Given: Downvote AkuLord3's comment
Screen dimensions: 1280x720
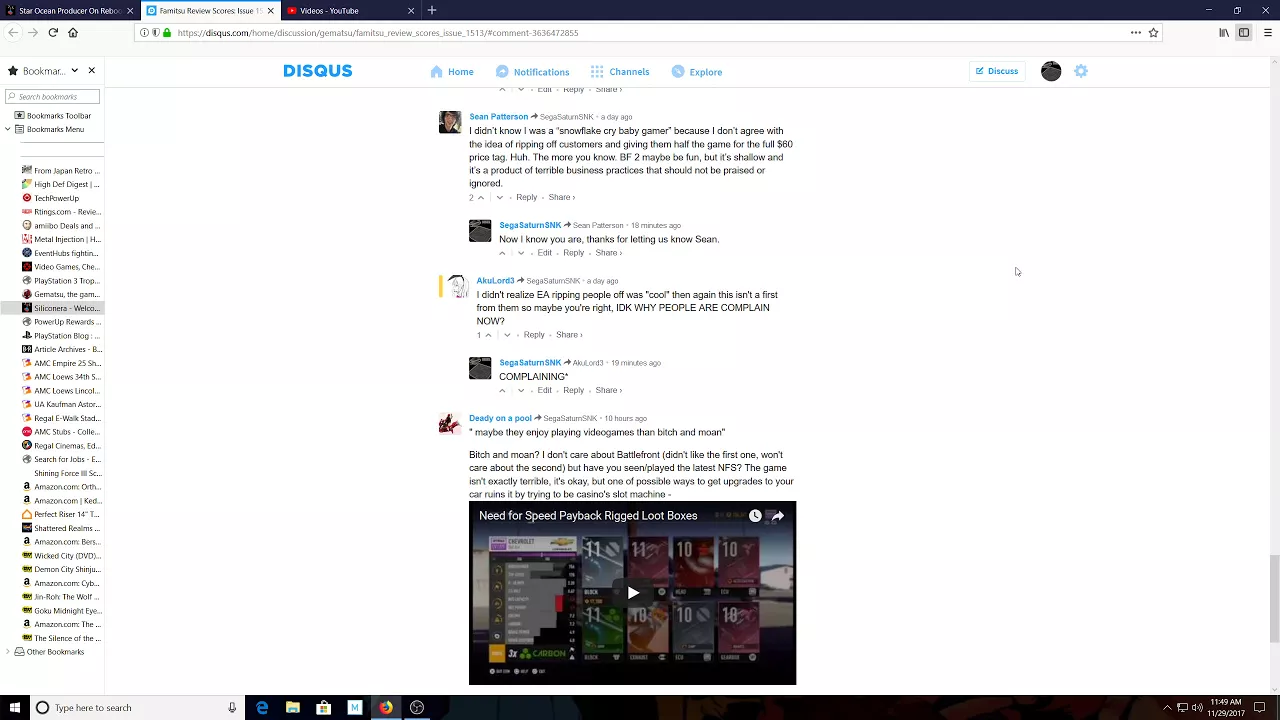Looking at the screenshot, I should [507, 335].
